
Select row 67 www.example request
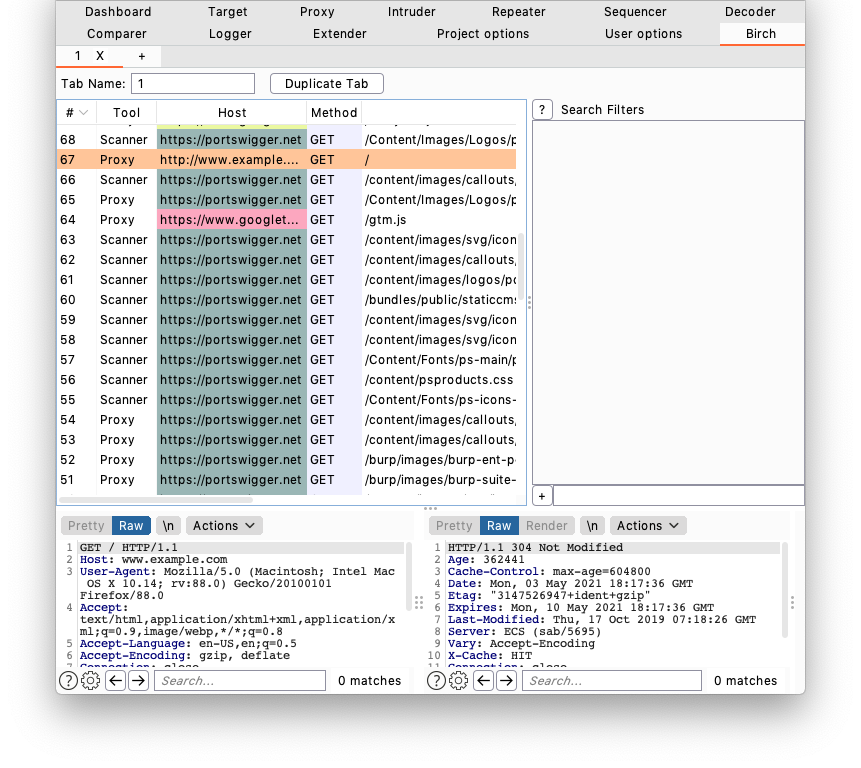click(x=287, y=160)
